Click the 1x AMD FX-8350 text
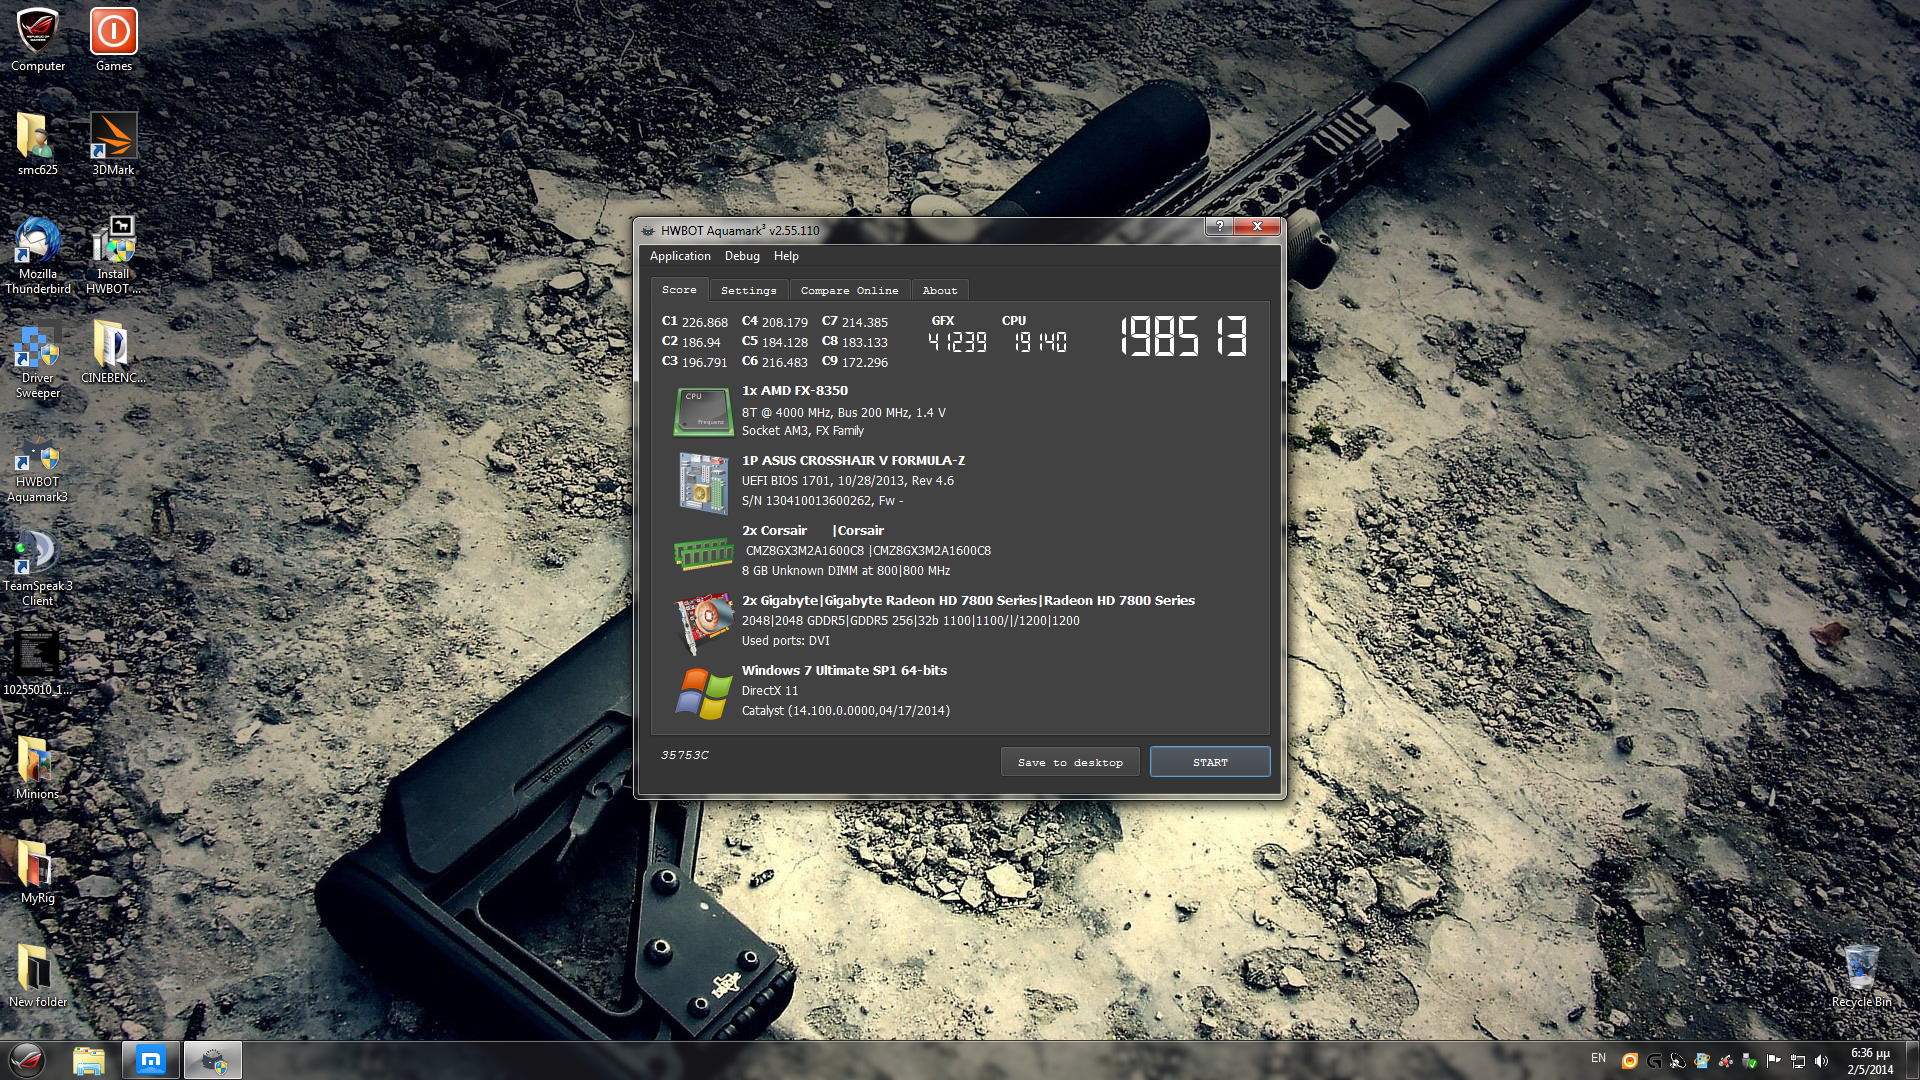Image resolution: width=1920 pixels, height=1080 pixels. click(x=794, y=391)
